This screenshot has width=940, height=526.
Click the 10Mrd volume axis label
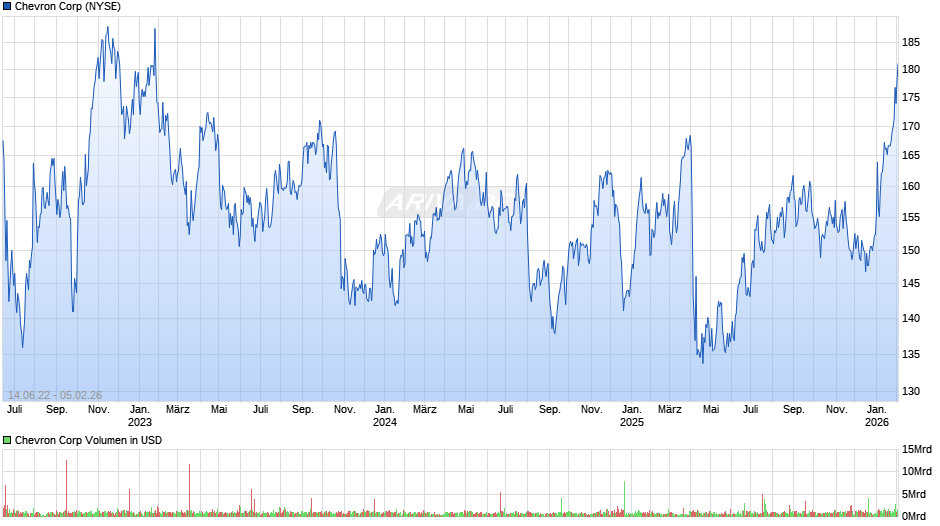[x=917, y=471]
